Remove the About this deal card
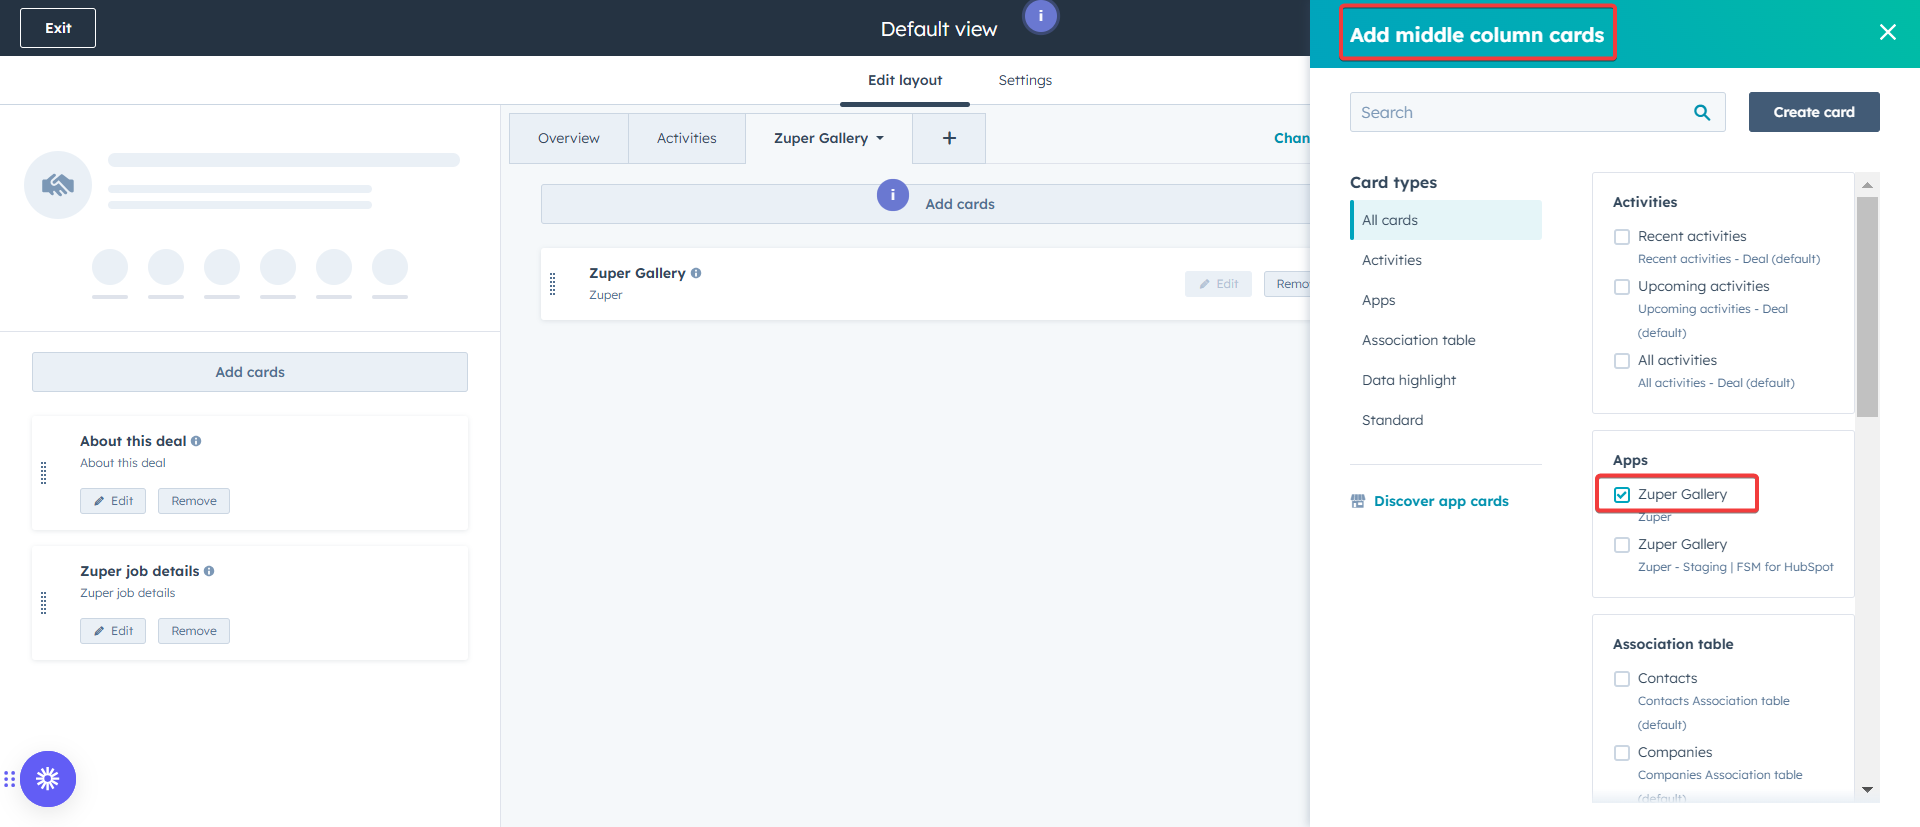 [194, 501]
